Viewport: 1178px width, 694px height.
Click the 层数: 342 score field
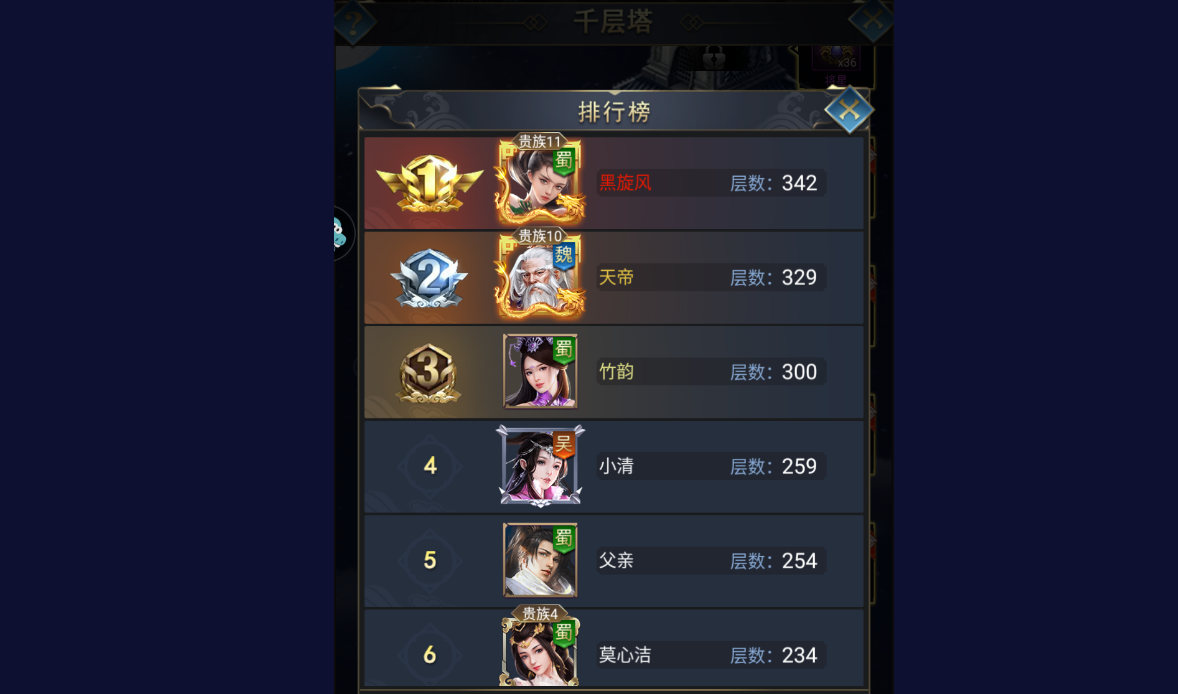point(774,183)
